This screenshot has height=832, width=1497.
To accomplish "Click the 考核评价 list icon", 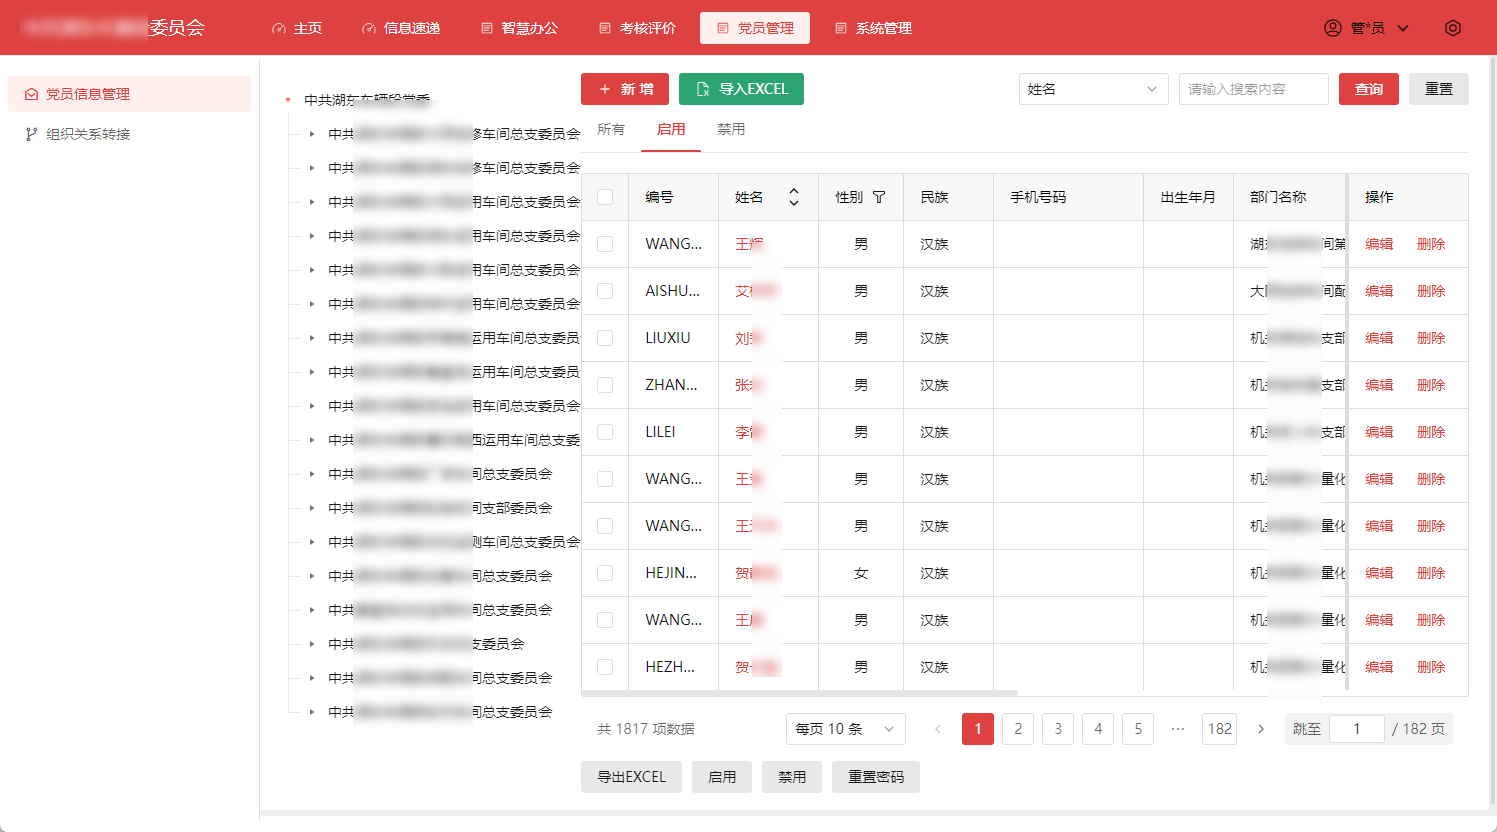I will click(x=605, y=28).
